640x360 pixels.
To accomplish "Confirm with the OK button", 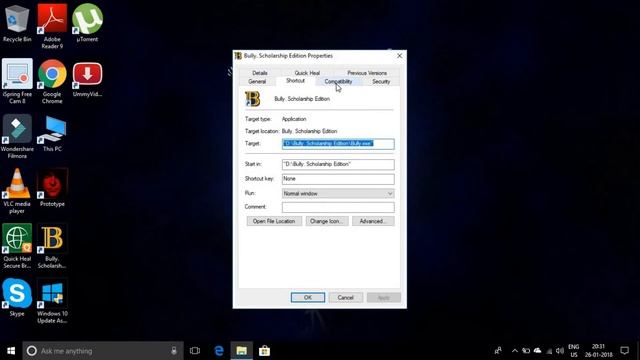I will [308, 298].
